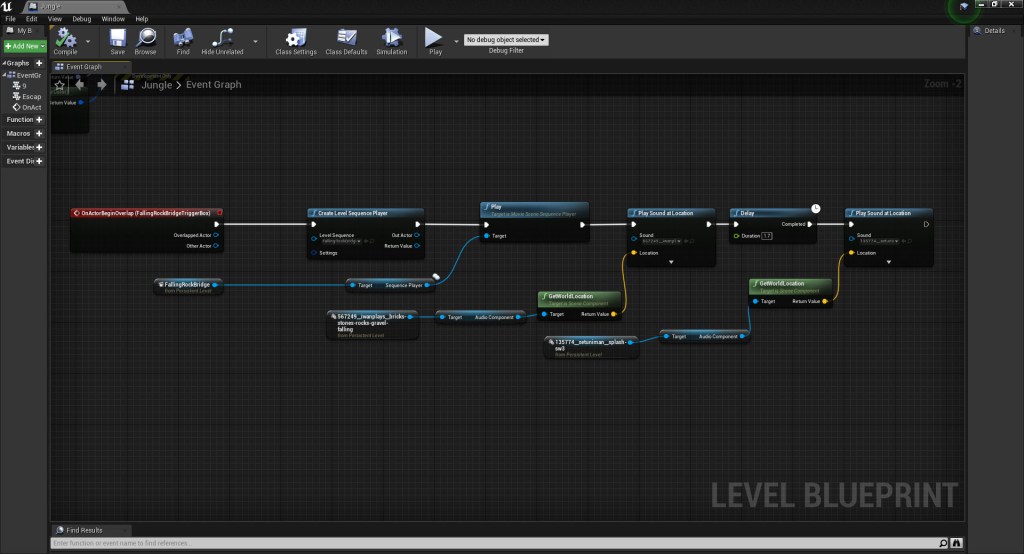Open the debug object selection dropdown

coord(506,40)
